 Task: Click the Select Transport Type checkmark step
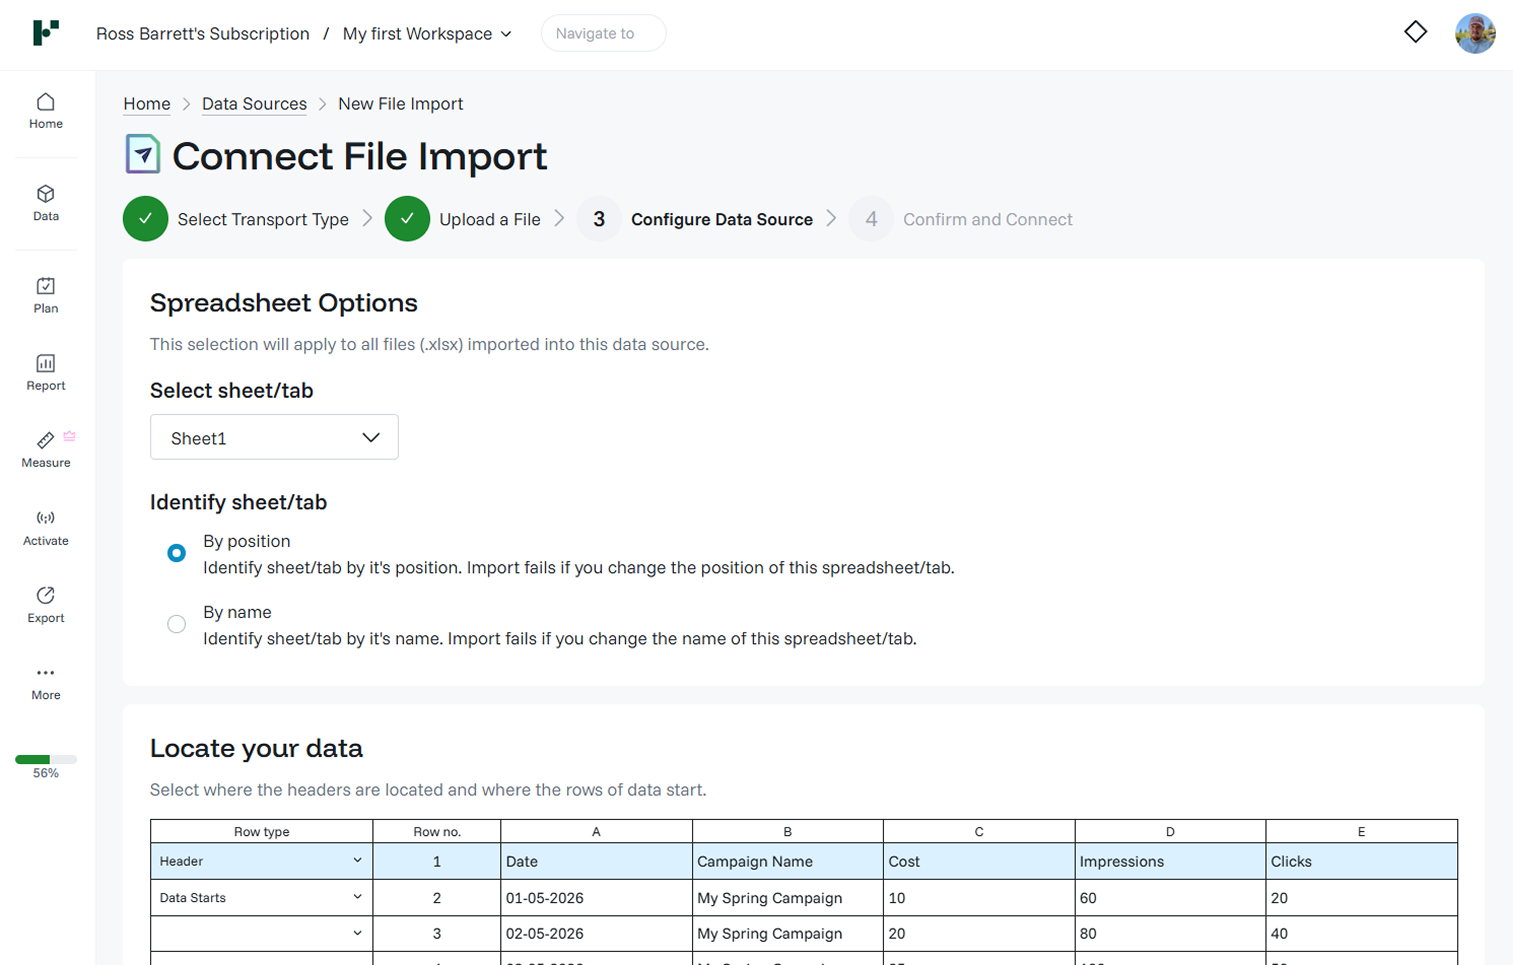[x=145, y=219]
